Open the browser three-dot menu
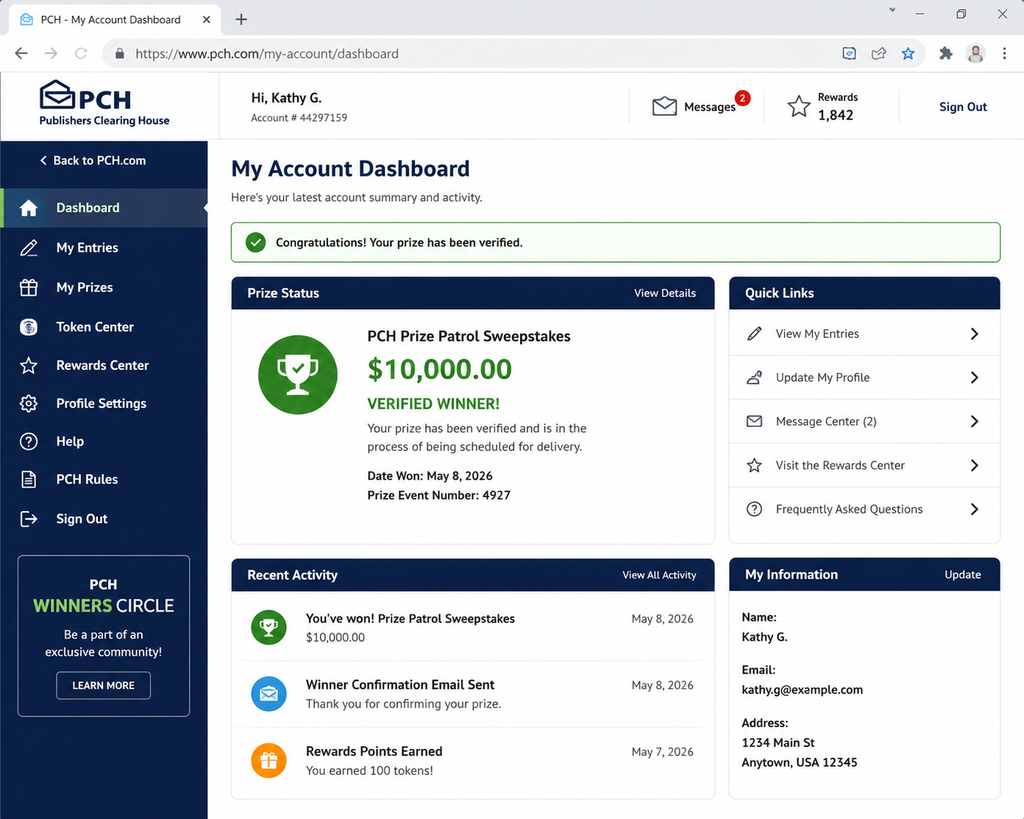The height and width of the screenshot is (819, 1024). (x=1004, y=54)
